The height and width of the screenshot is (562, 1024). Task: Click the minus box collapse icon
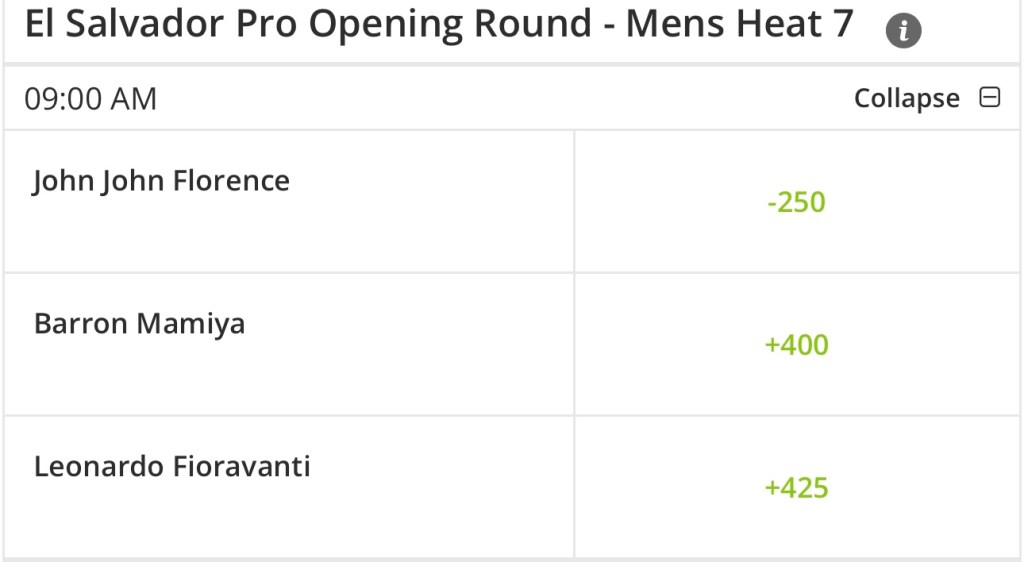click(990, 98)
